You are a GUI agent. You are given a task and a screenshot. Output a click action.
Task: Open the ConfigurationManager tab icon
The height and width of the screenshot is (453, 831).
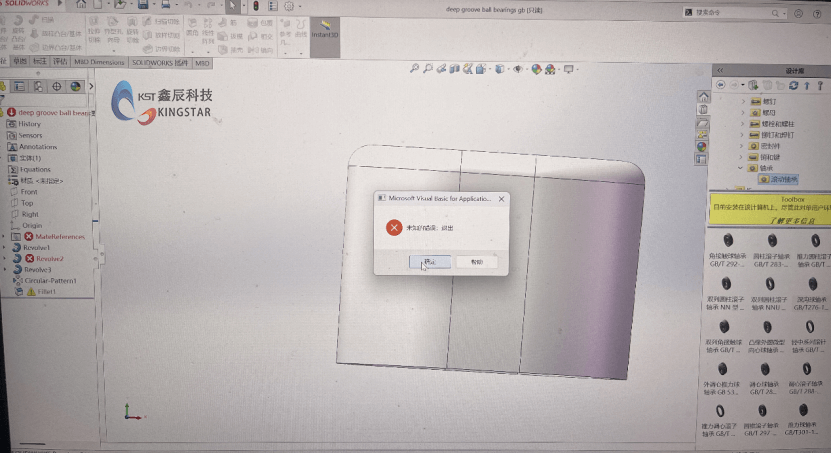[x=38, y=86]
